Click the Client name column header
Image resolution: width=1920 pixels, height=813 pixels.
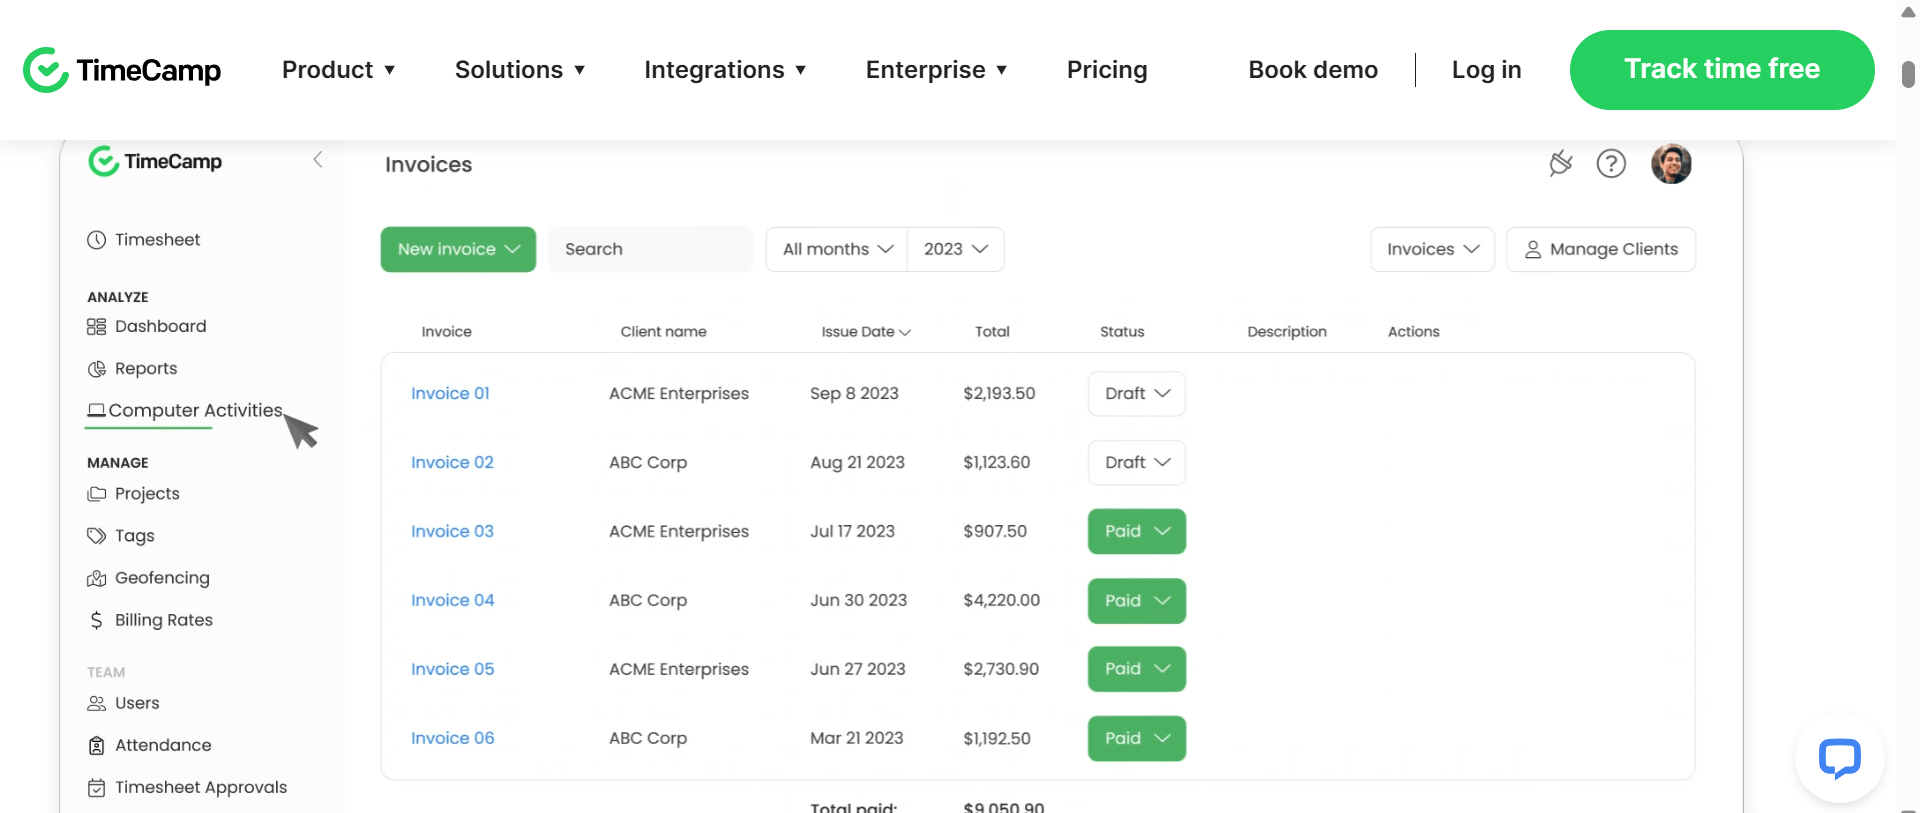point(663,332)
